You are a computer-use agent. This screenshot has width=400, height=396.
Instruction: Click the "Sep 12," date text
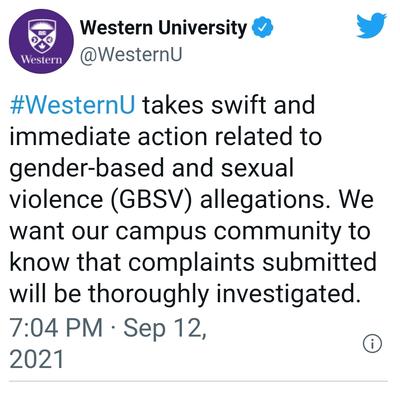[165, 329]
